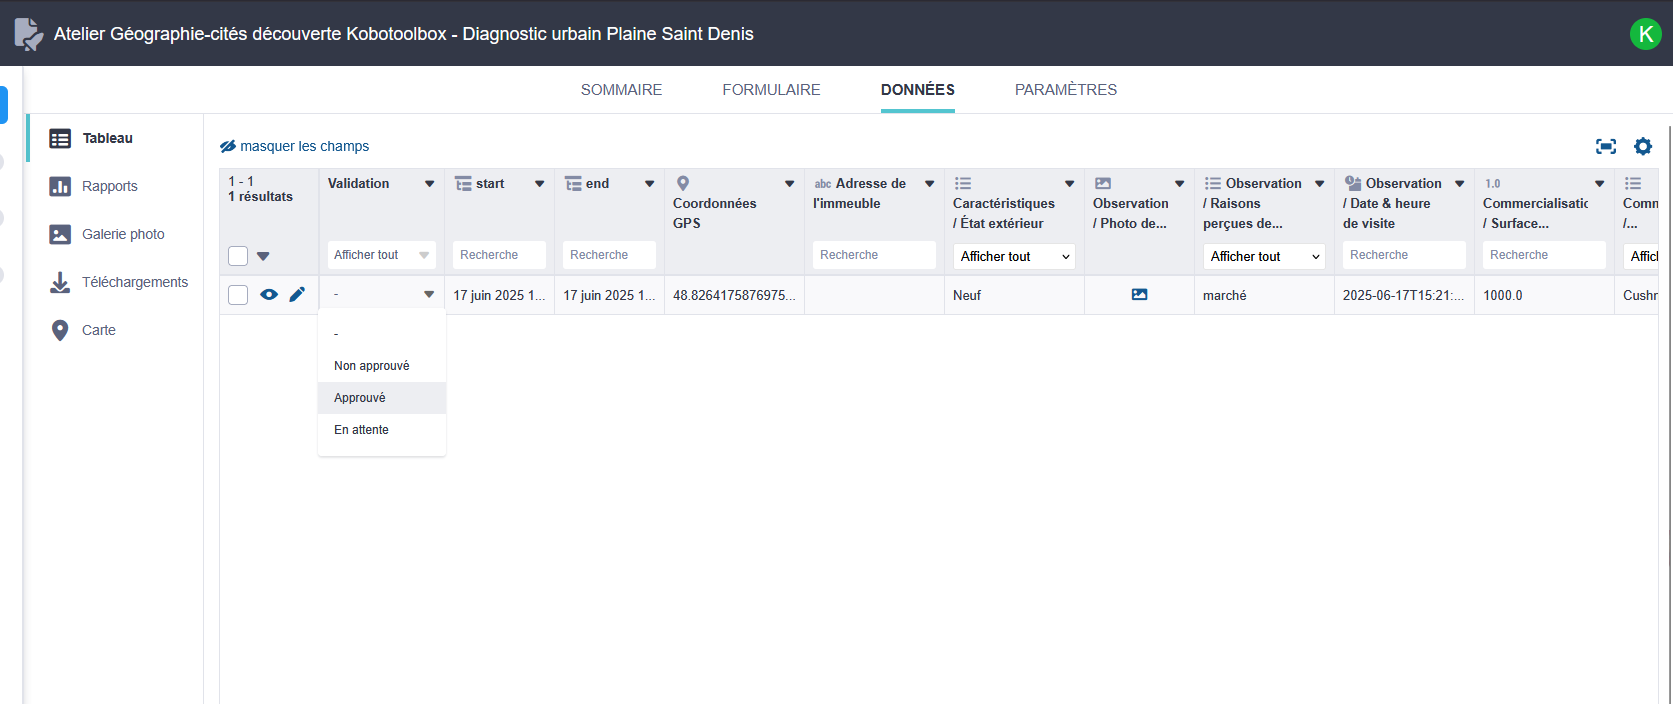Click the user avatar K icon
This screenshot has width=1673, height=704.
click(1645, 34)
